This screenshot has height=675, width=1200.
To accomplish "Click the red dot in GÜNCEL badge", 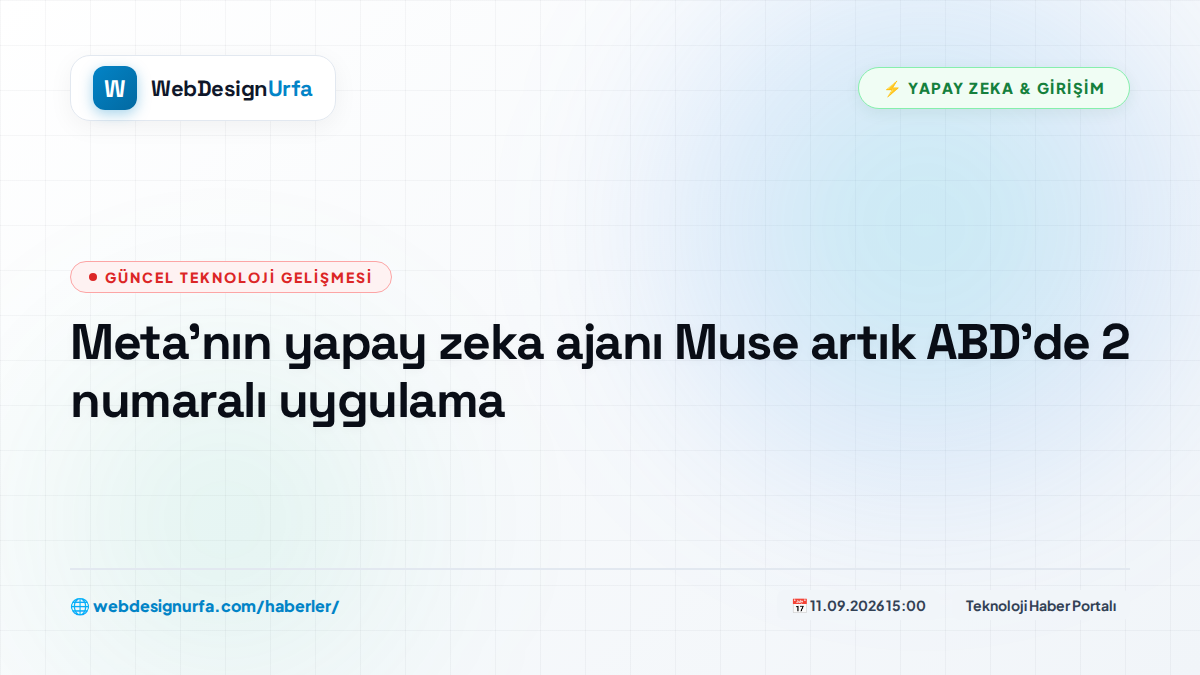I will click(x=93, y=277).
